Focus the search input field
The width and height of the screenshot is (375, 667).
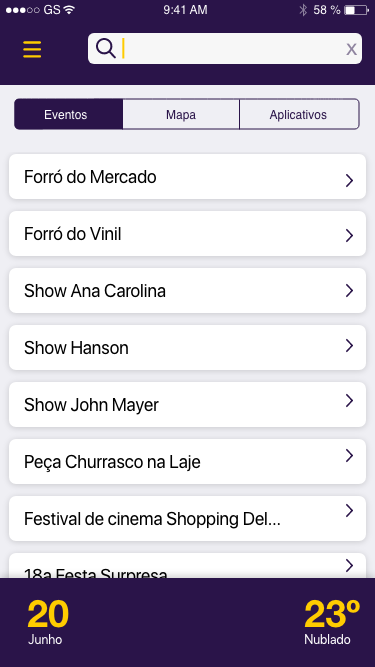pos(225,48)
